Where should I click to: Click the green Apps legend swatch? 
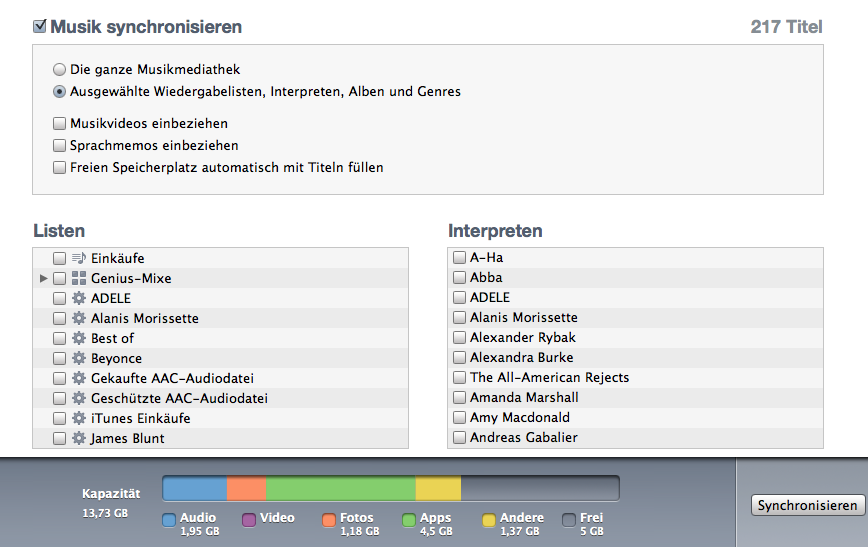click(409, 520)
